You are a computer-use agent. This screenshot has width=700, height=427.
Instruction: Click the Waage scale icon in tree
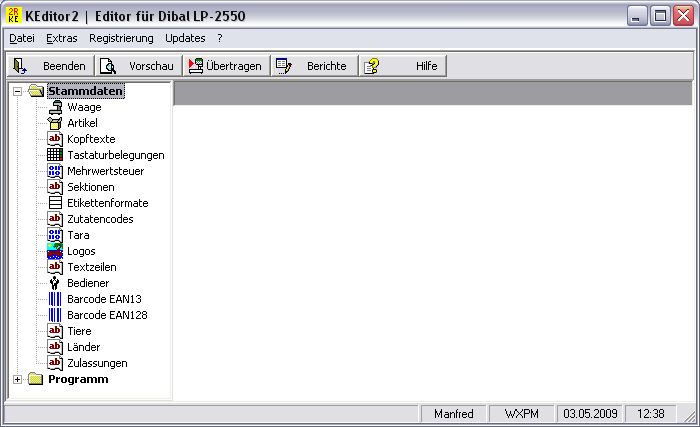(x=55, y=107)
